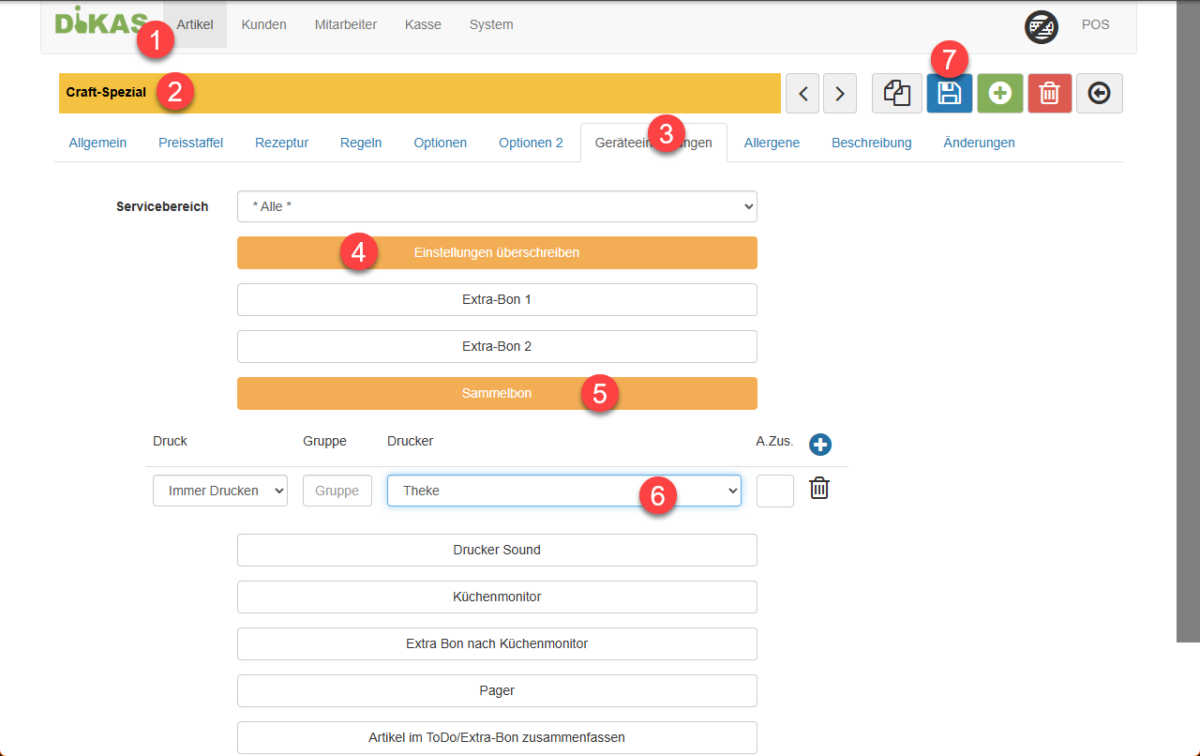Image resolution: width=1200 pixels, height=756 pixels.
Task: Enable the Küchenmonitor toggle
Action: pyautogui.click(x=496, y=597)
